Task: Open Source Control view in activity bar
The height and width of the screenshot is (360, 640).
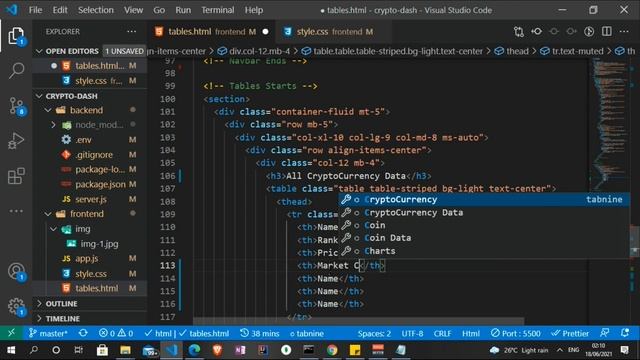Action: pos(16,106)
